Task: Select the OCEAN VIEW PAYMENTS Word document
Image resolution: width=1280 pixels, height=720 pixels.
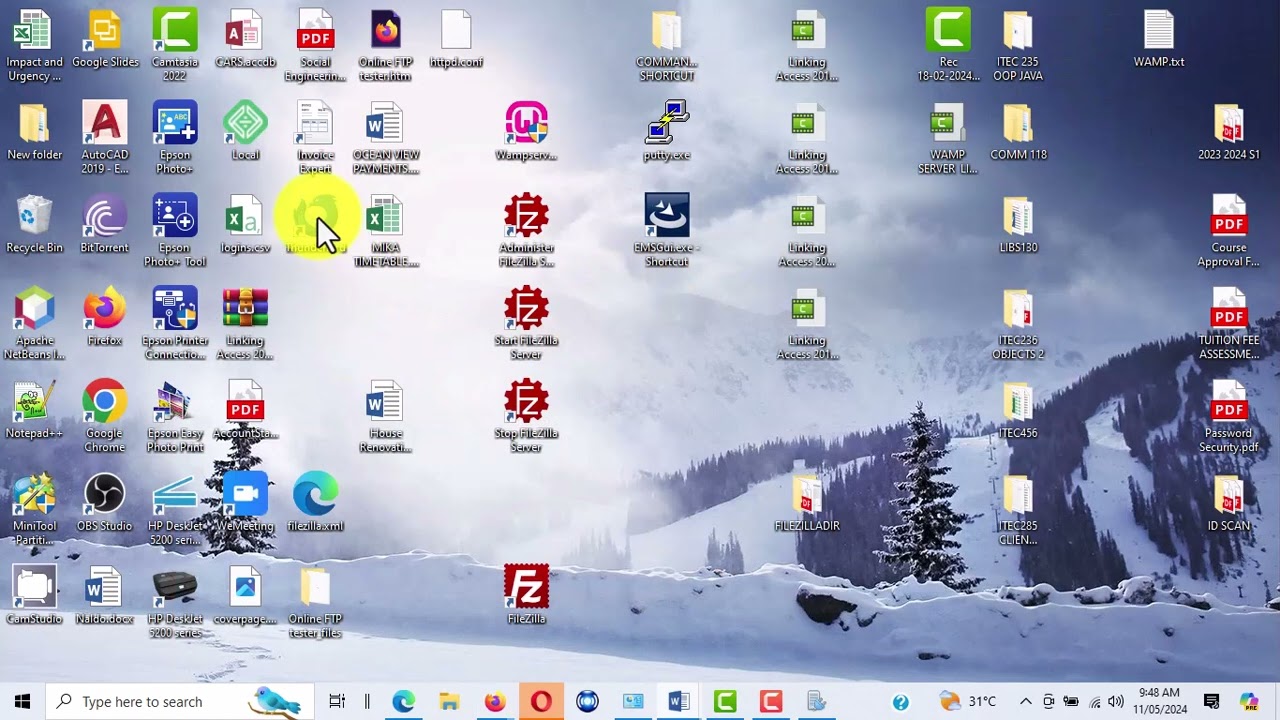Action: [385, 138]
